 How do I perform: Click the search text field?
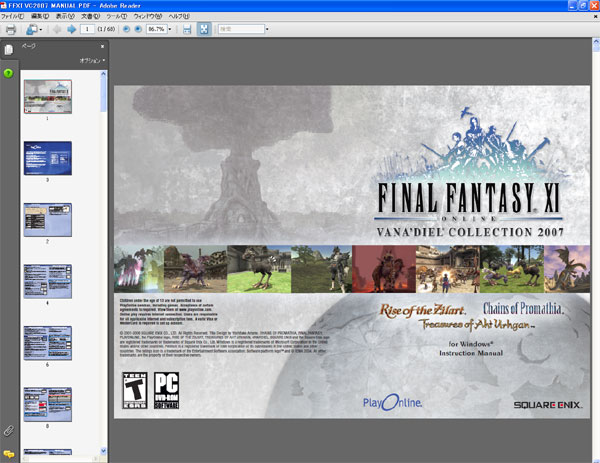click(x=241, y=29)
